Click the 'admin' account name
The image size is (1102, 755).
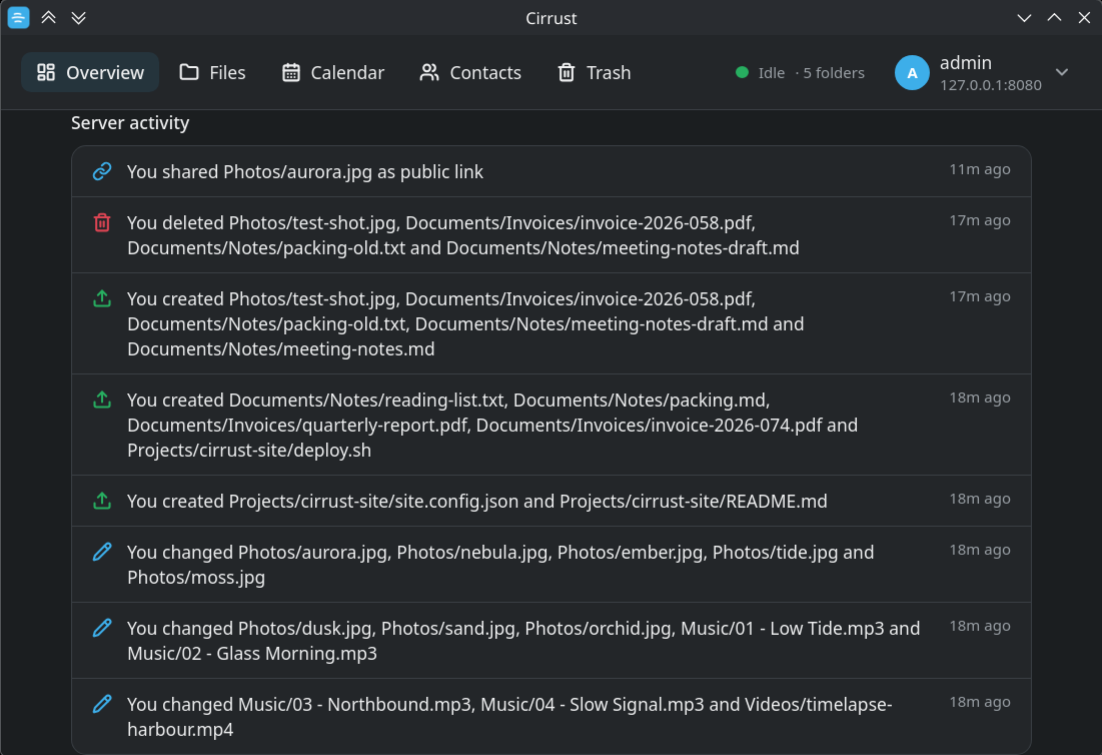click(966, 63)
